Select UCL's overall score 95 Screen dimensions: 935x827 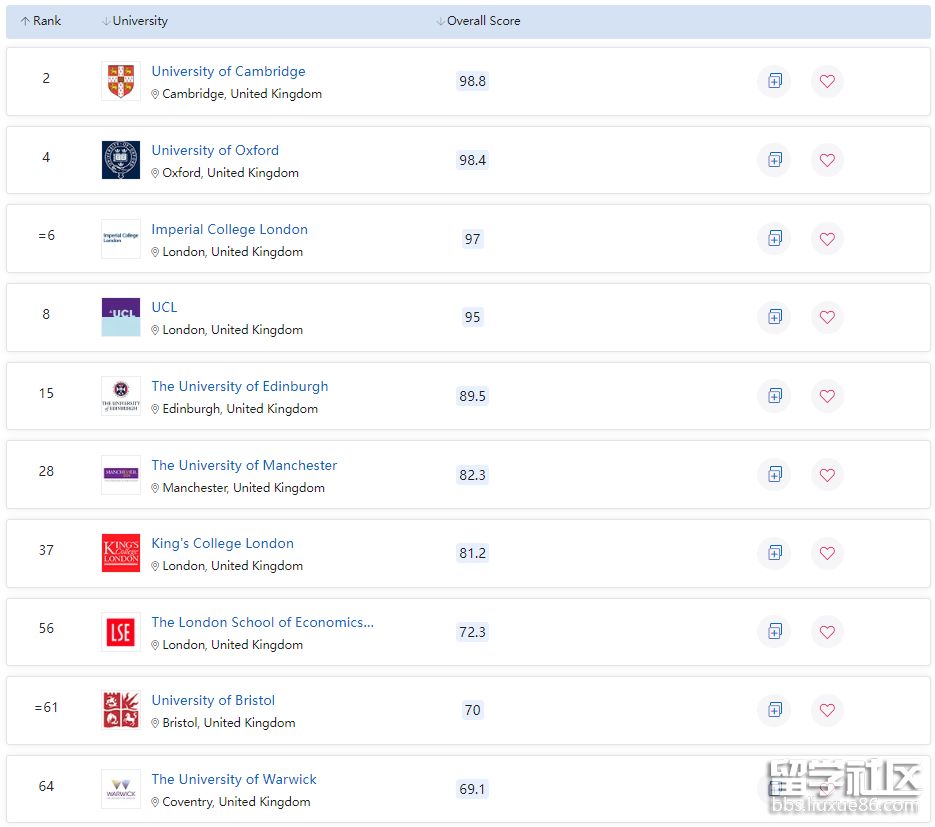472,317
